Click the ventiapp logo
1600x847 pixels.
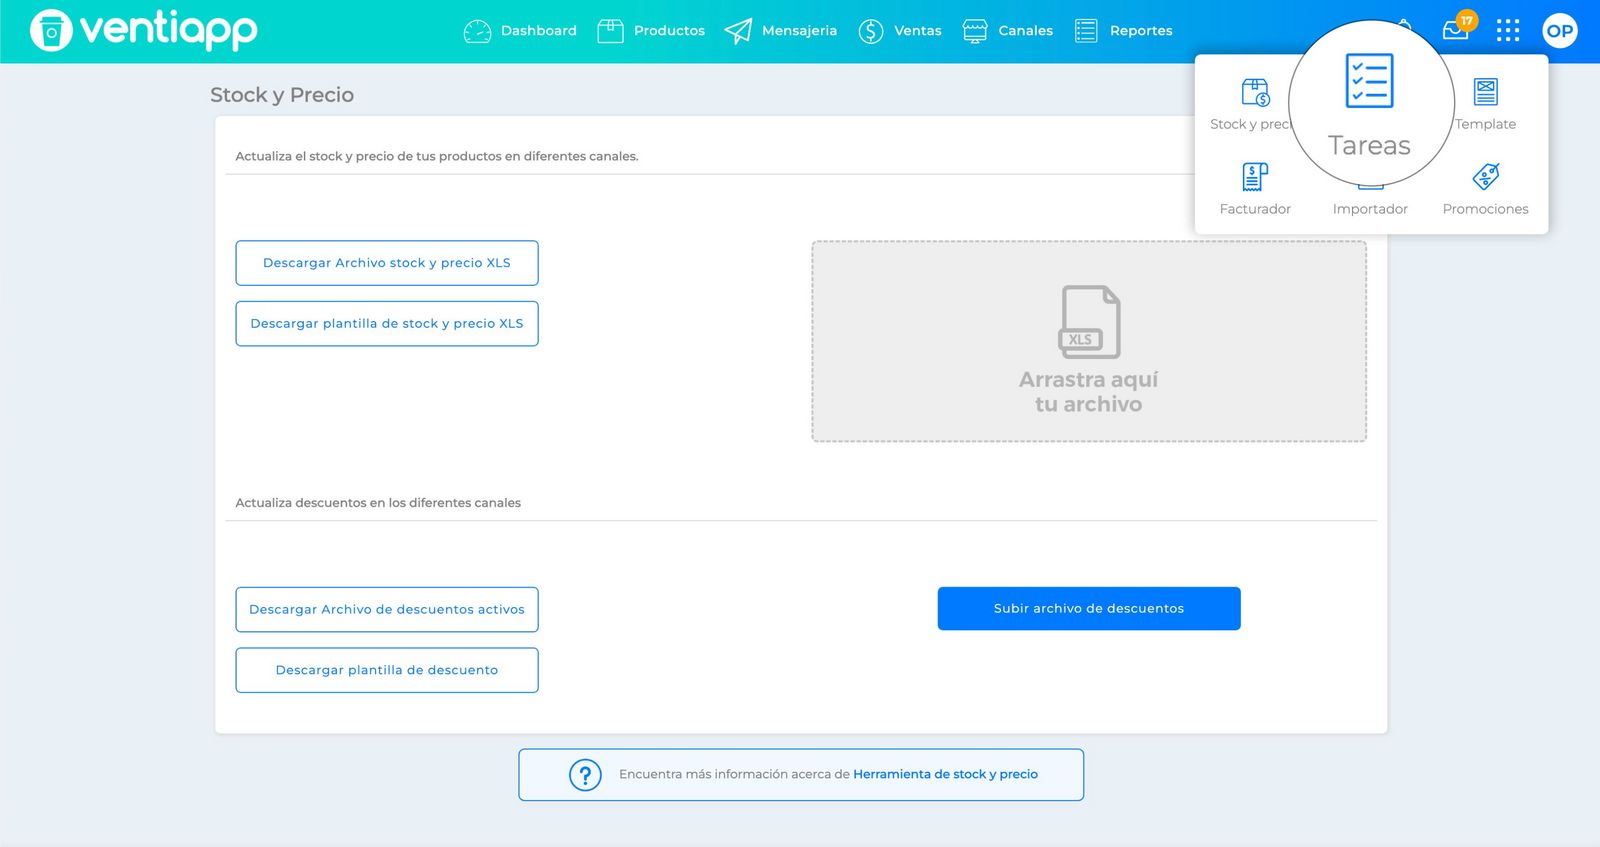(144, 30)
